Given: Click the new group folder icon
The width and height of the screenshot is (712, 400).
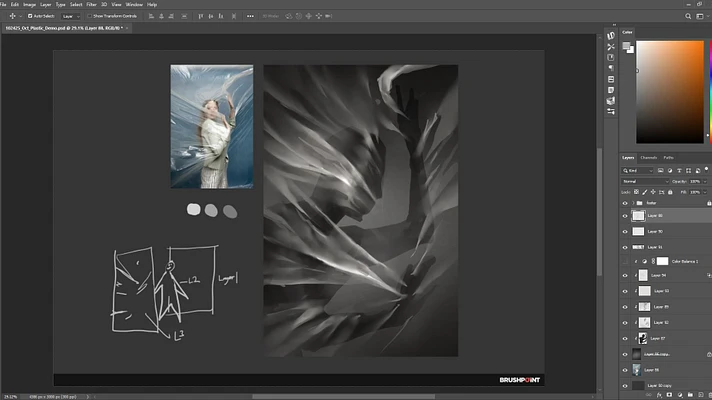Looking at the screenshot, I should [x=690, y=395].
